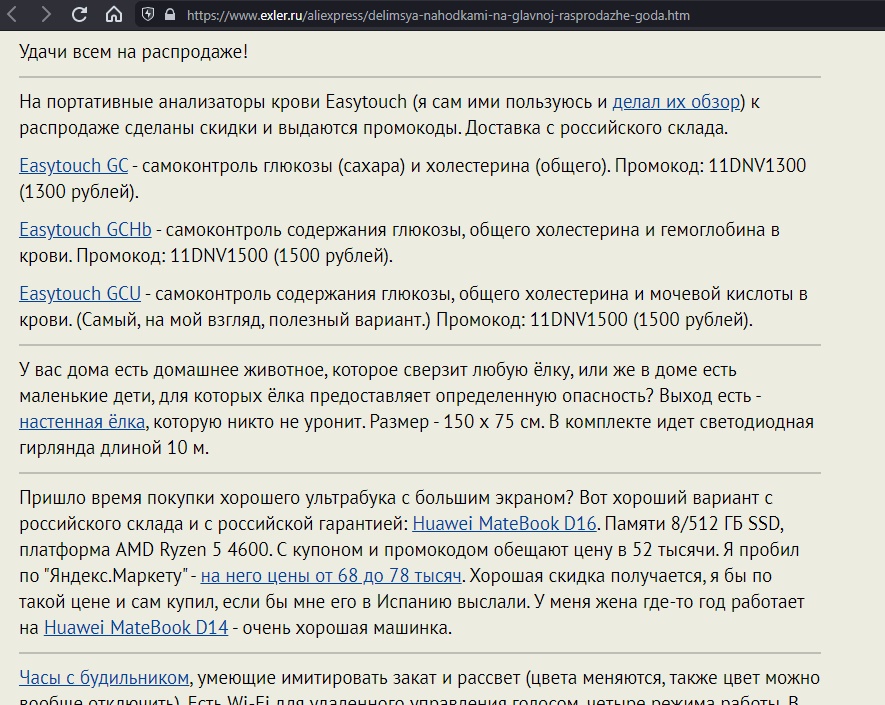Click the word "Easytouch" in the intro paragraph
The image size is (885, 705).
tap(366, 102)
